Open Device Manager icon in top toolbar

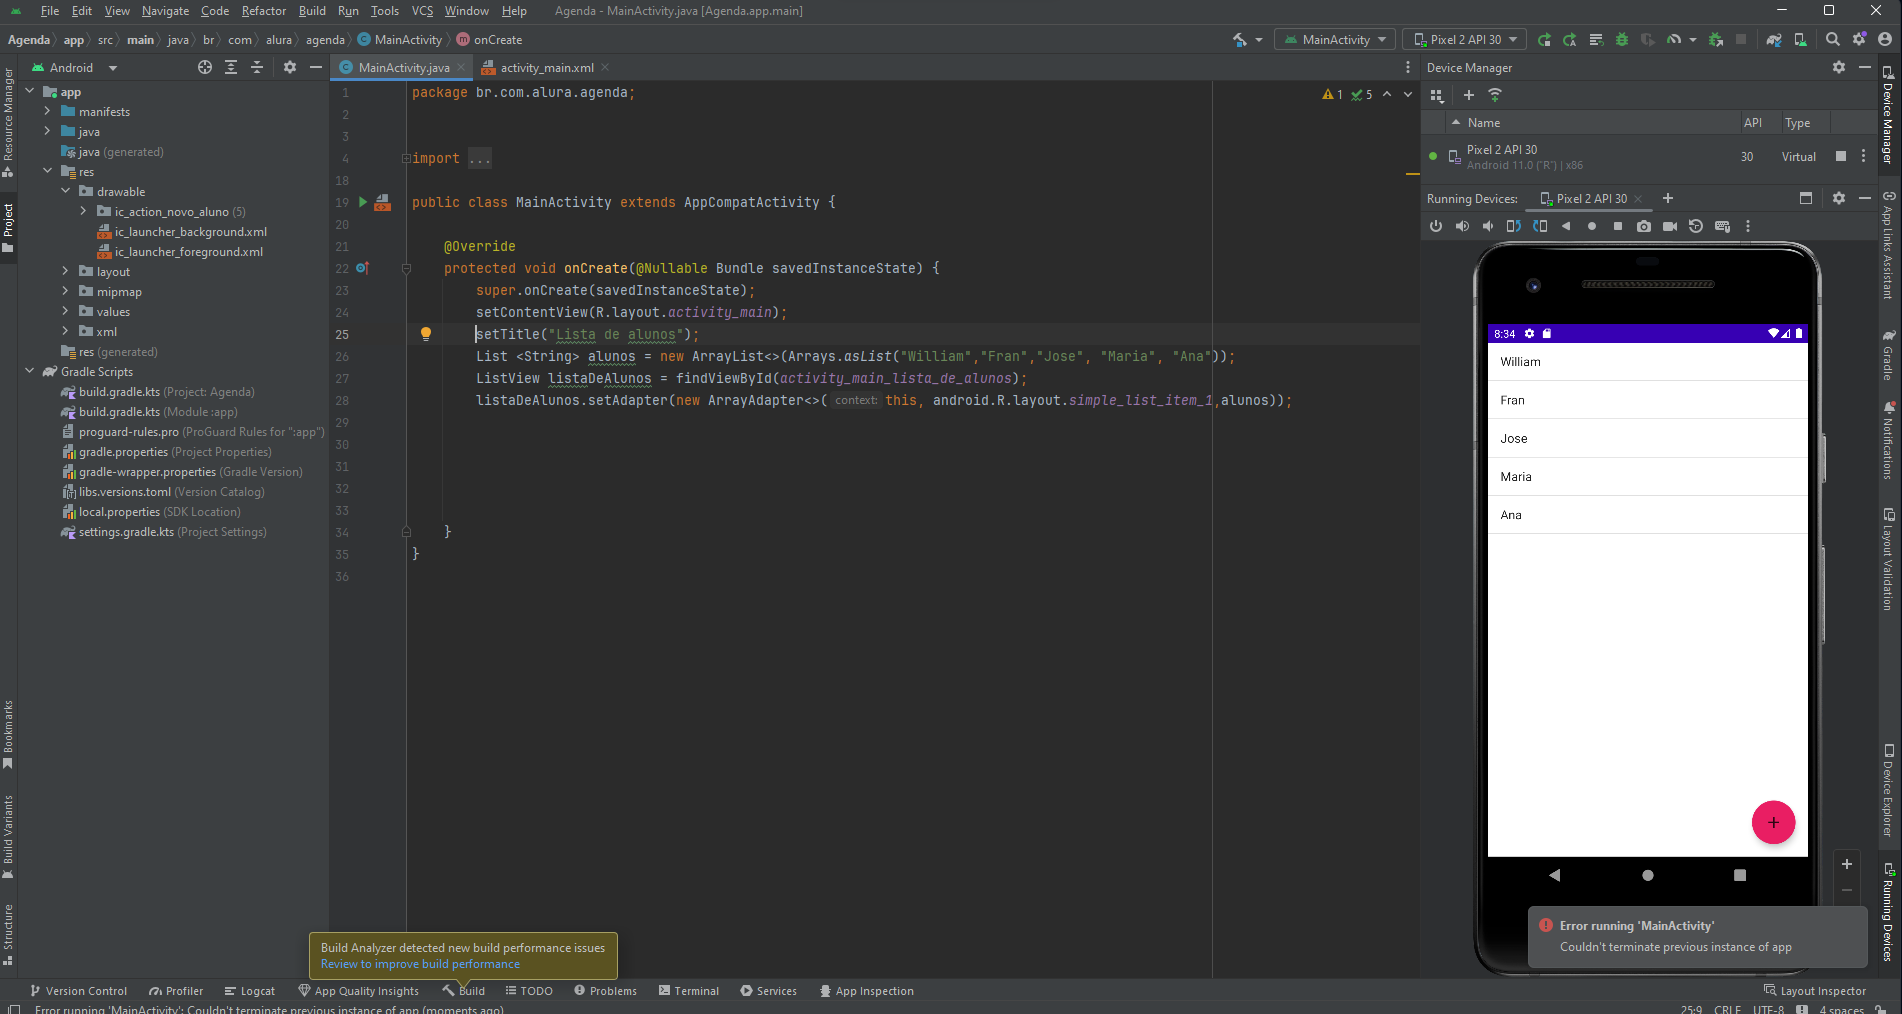pos(1800,40)
